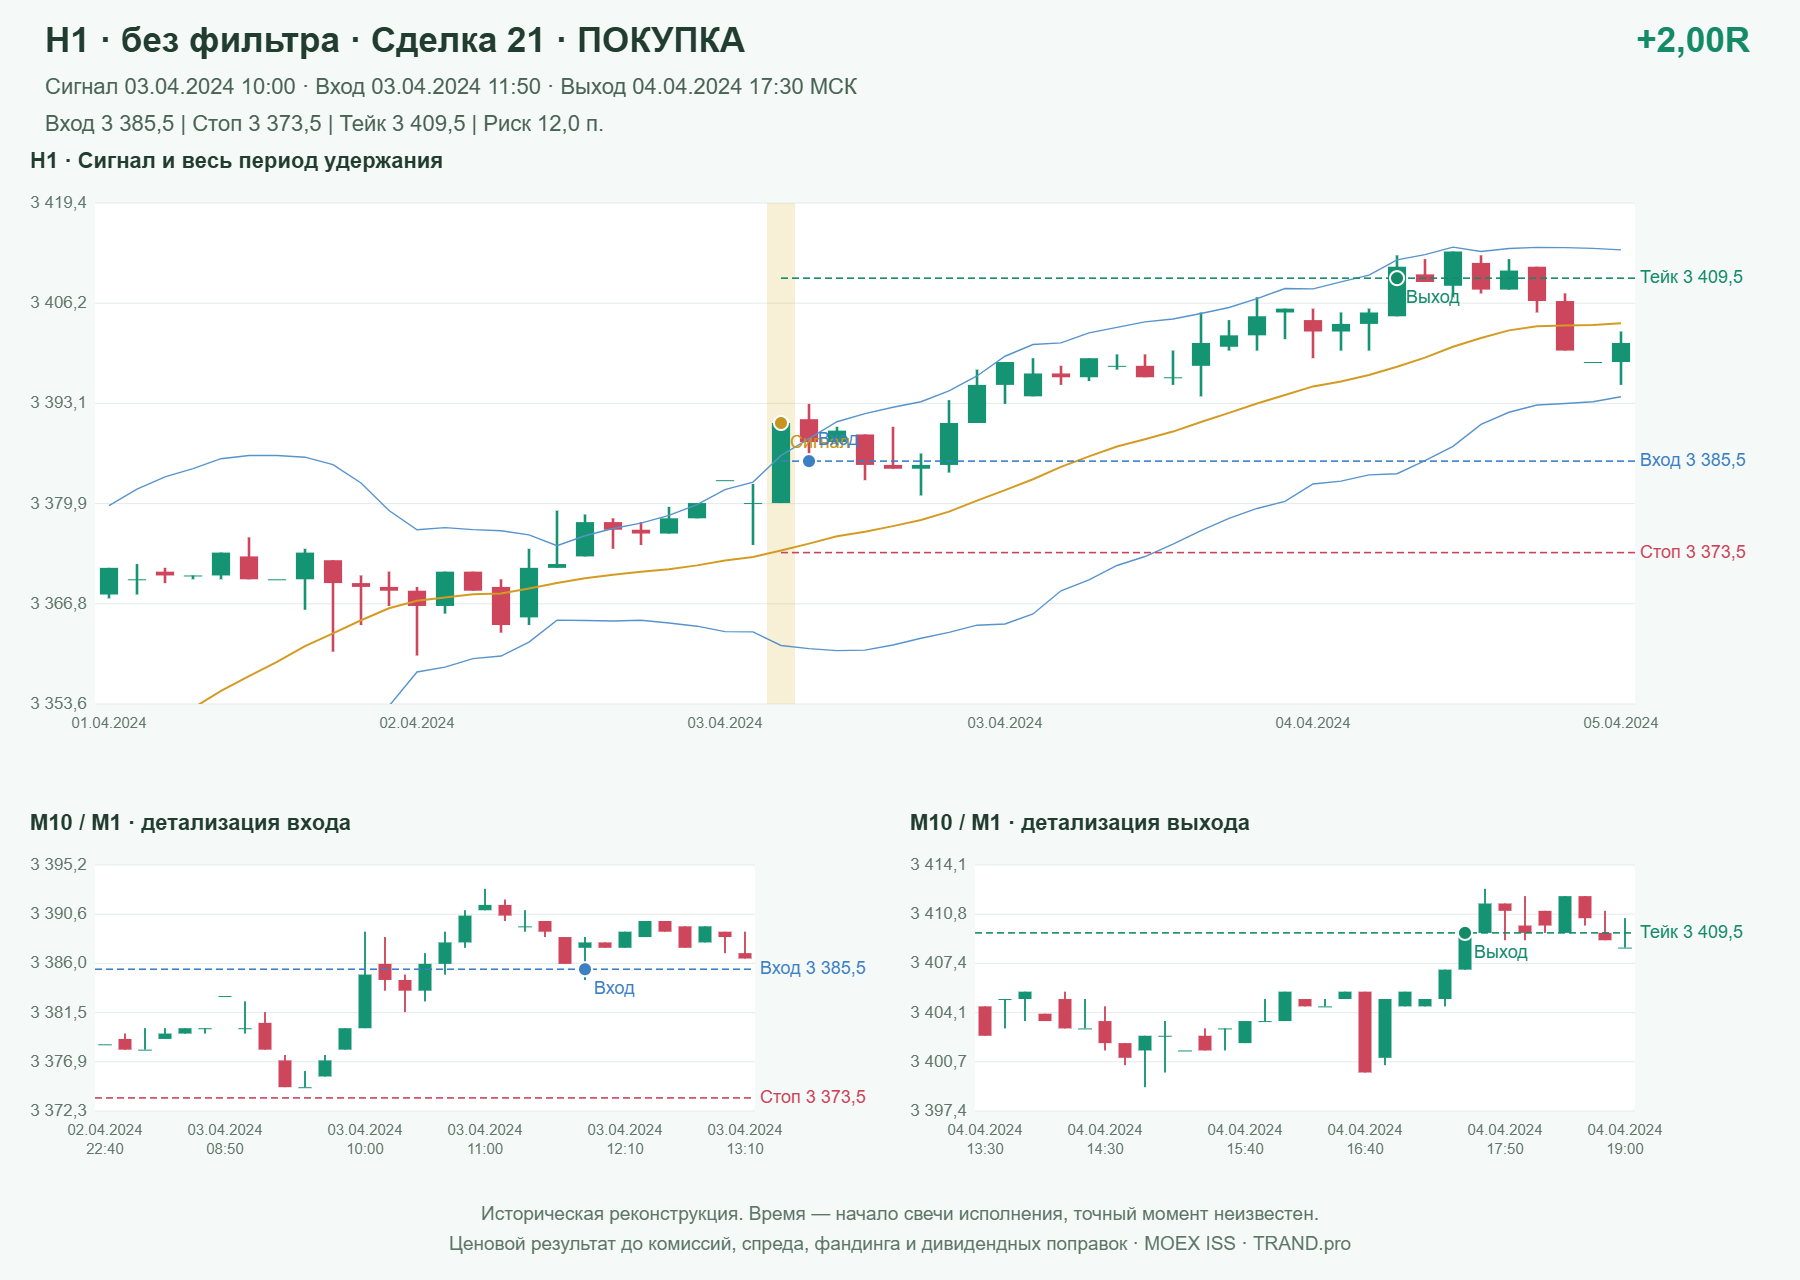The image size is (1800, 1280).
Task: Click the green exit dot in exit detail chart
Action: coord(1465,933)
